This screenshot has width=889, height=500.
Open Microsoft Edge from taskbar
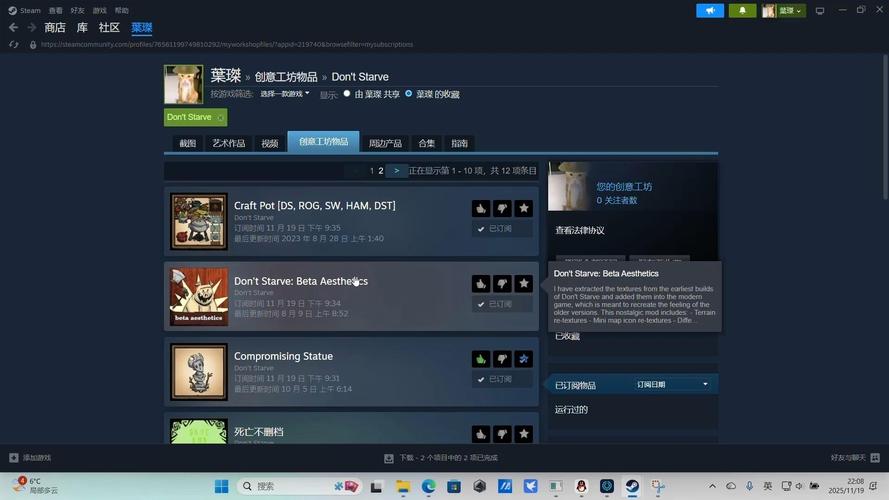[x=428, y=486]
